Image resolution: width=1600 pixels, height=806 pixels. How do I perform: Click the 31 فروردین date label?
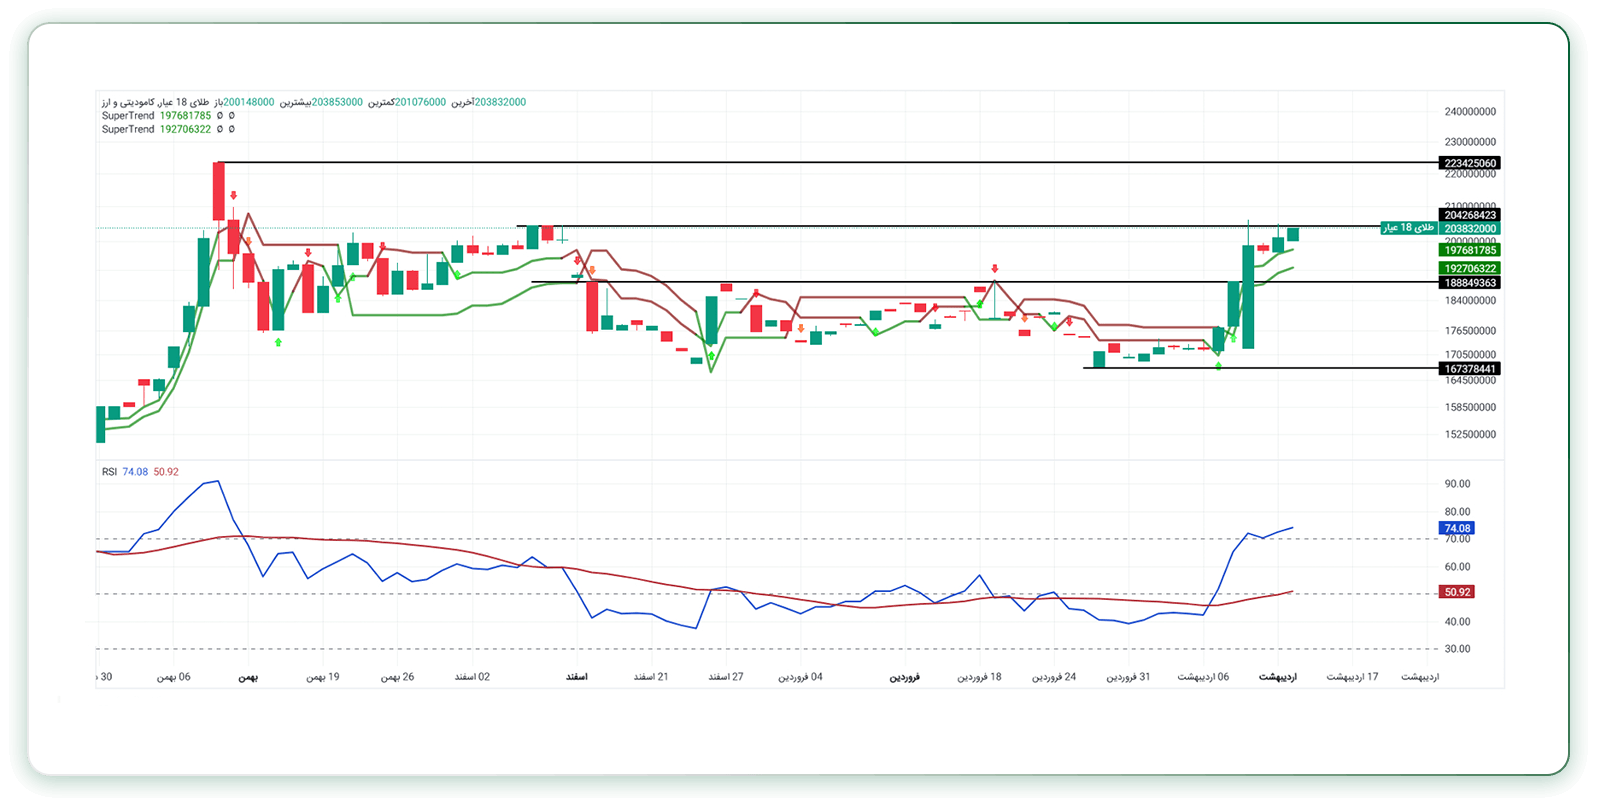click(1128, 677)
